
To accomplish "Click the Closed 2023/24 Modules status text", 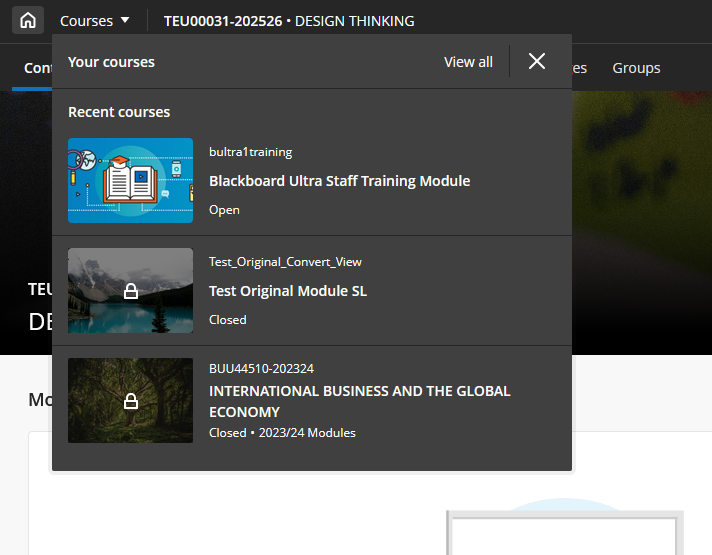I will tap(282, 432).
